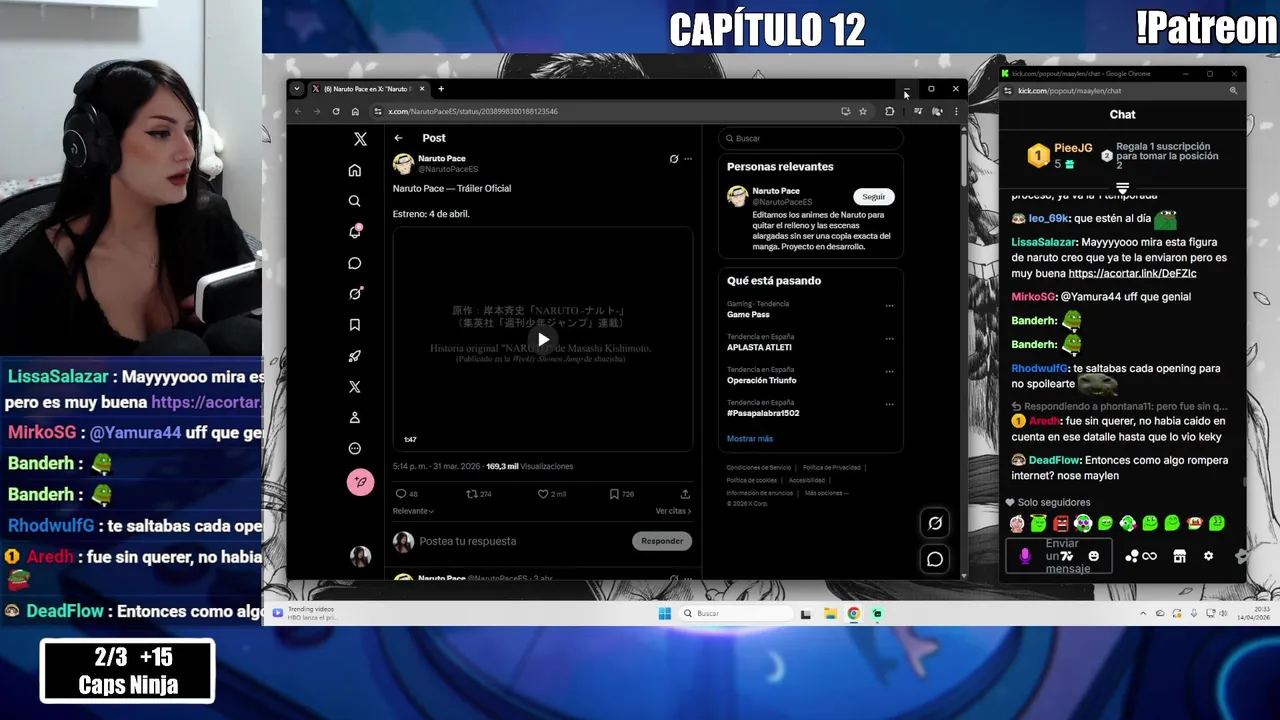Open Windows Start button
This screenshot has height=720, width=1280.
pos(664,613)
